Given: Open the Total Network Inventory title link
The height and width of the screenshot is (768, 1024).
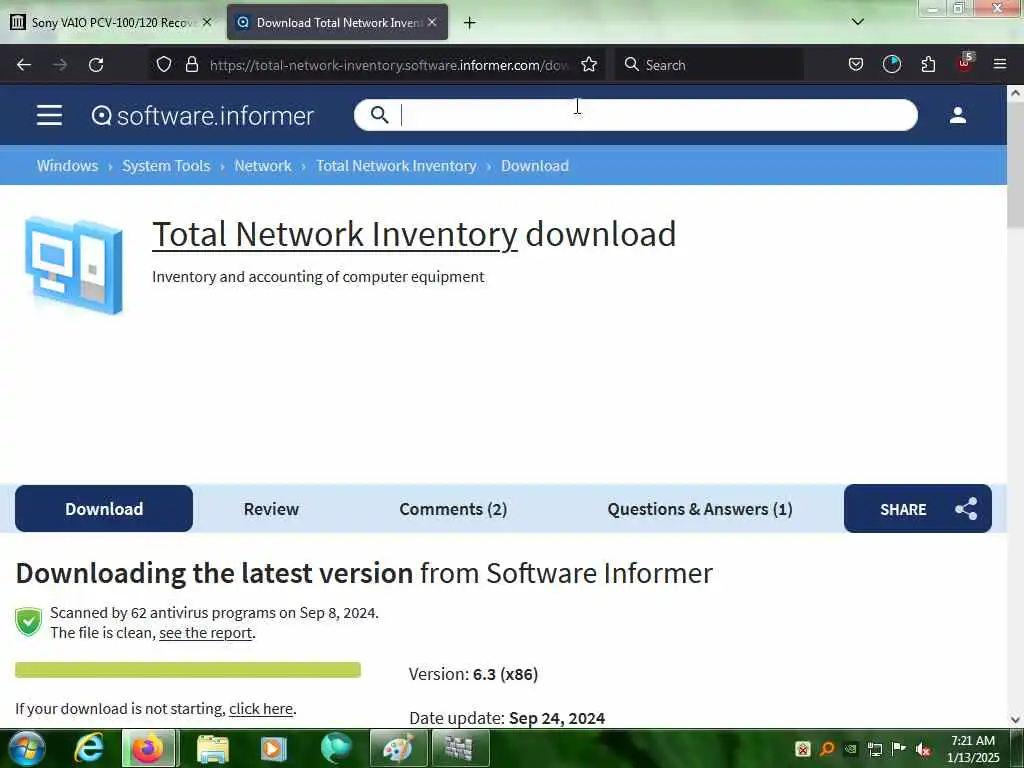Looking at the screenshot, I should click(x=335, y=234).
